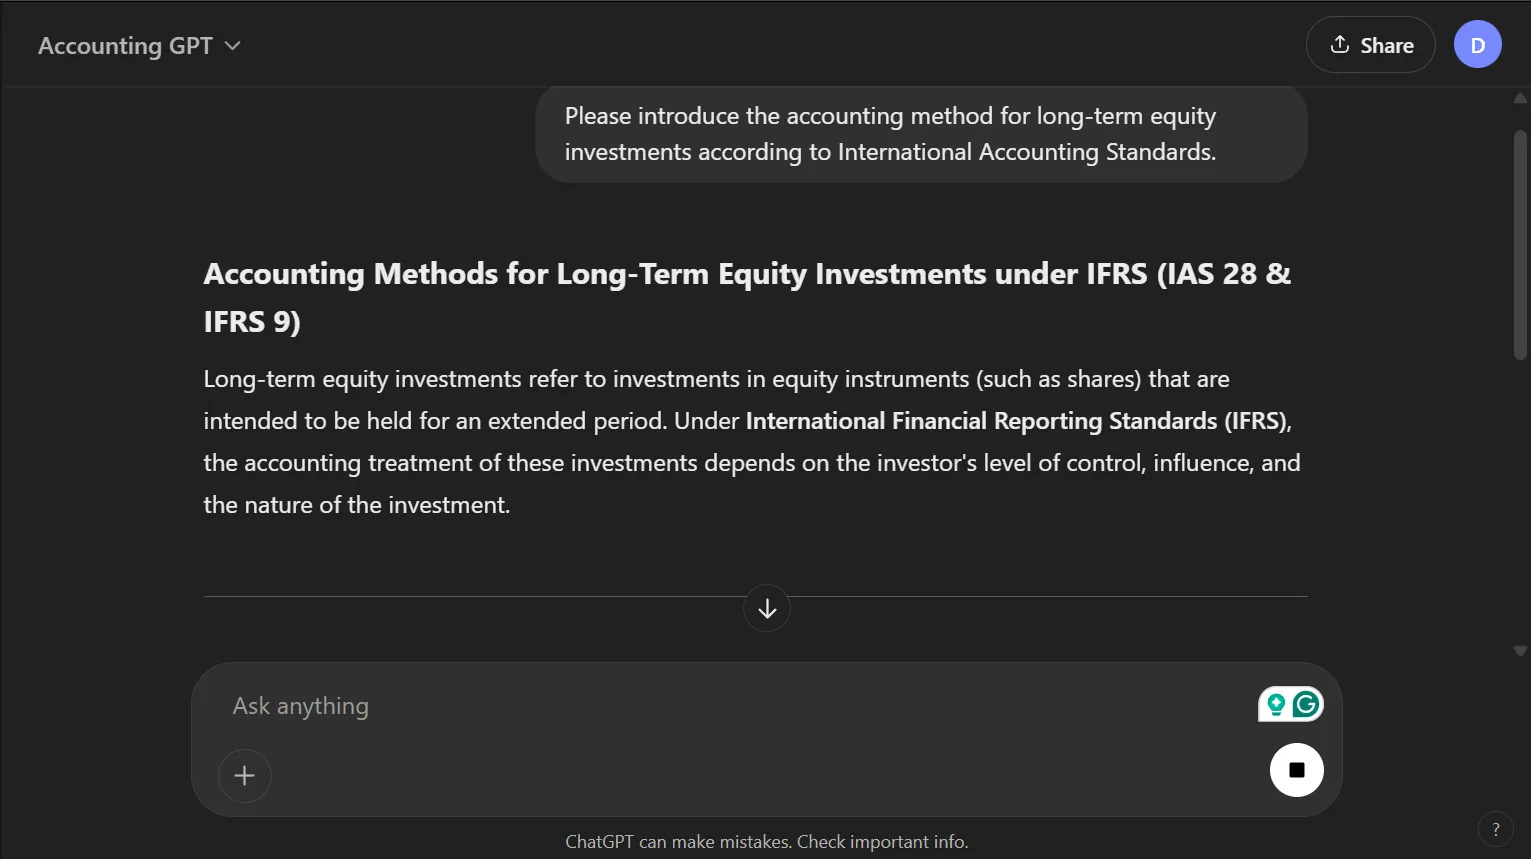The height and width of the screenshot is (859, 1531).
Task: Open the Grammarly G icon
Action: click(1305, 705)
